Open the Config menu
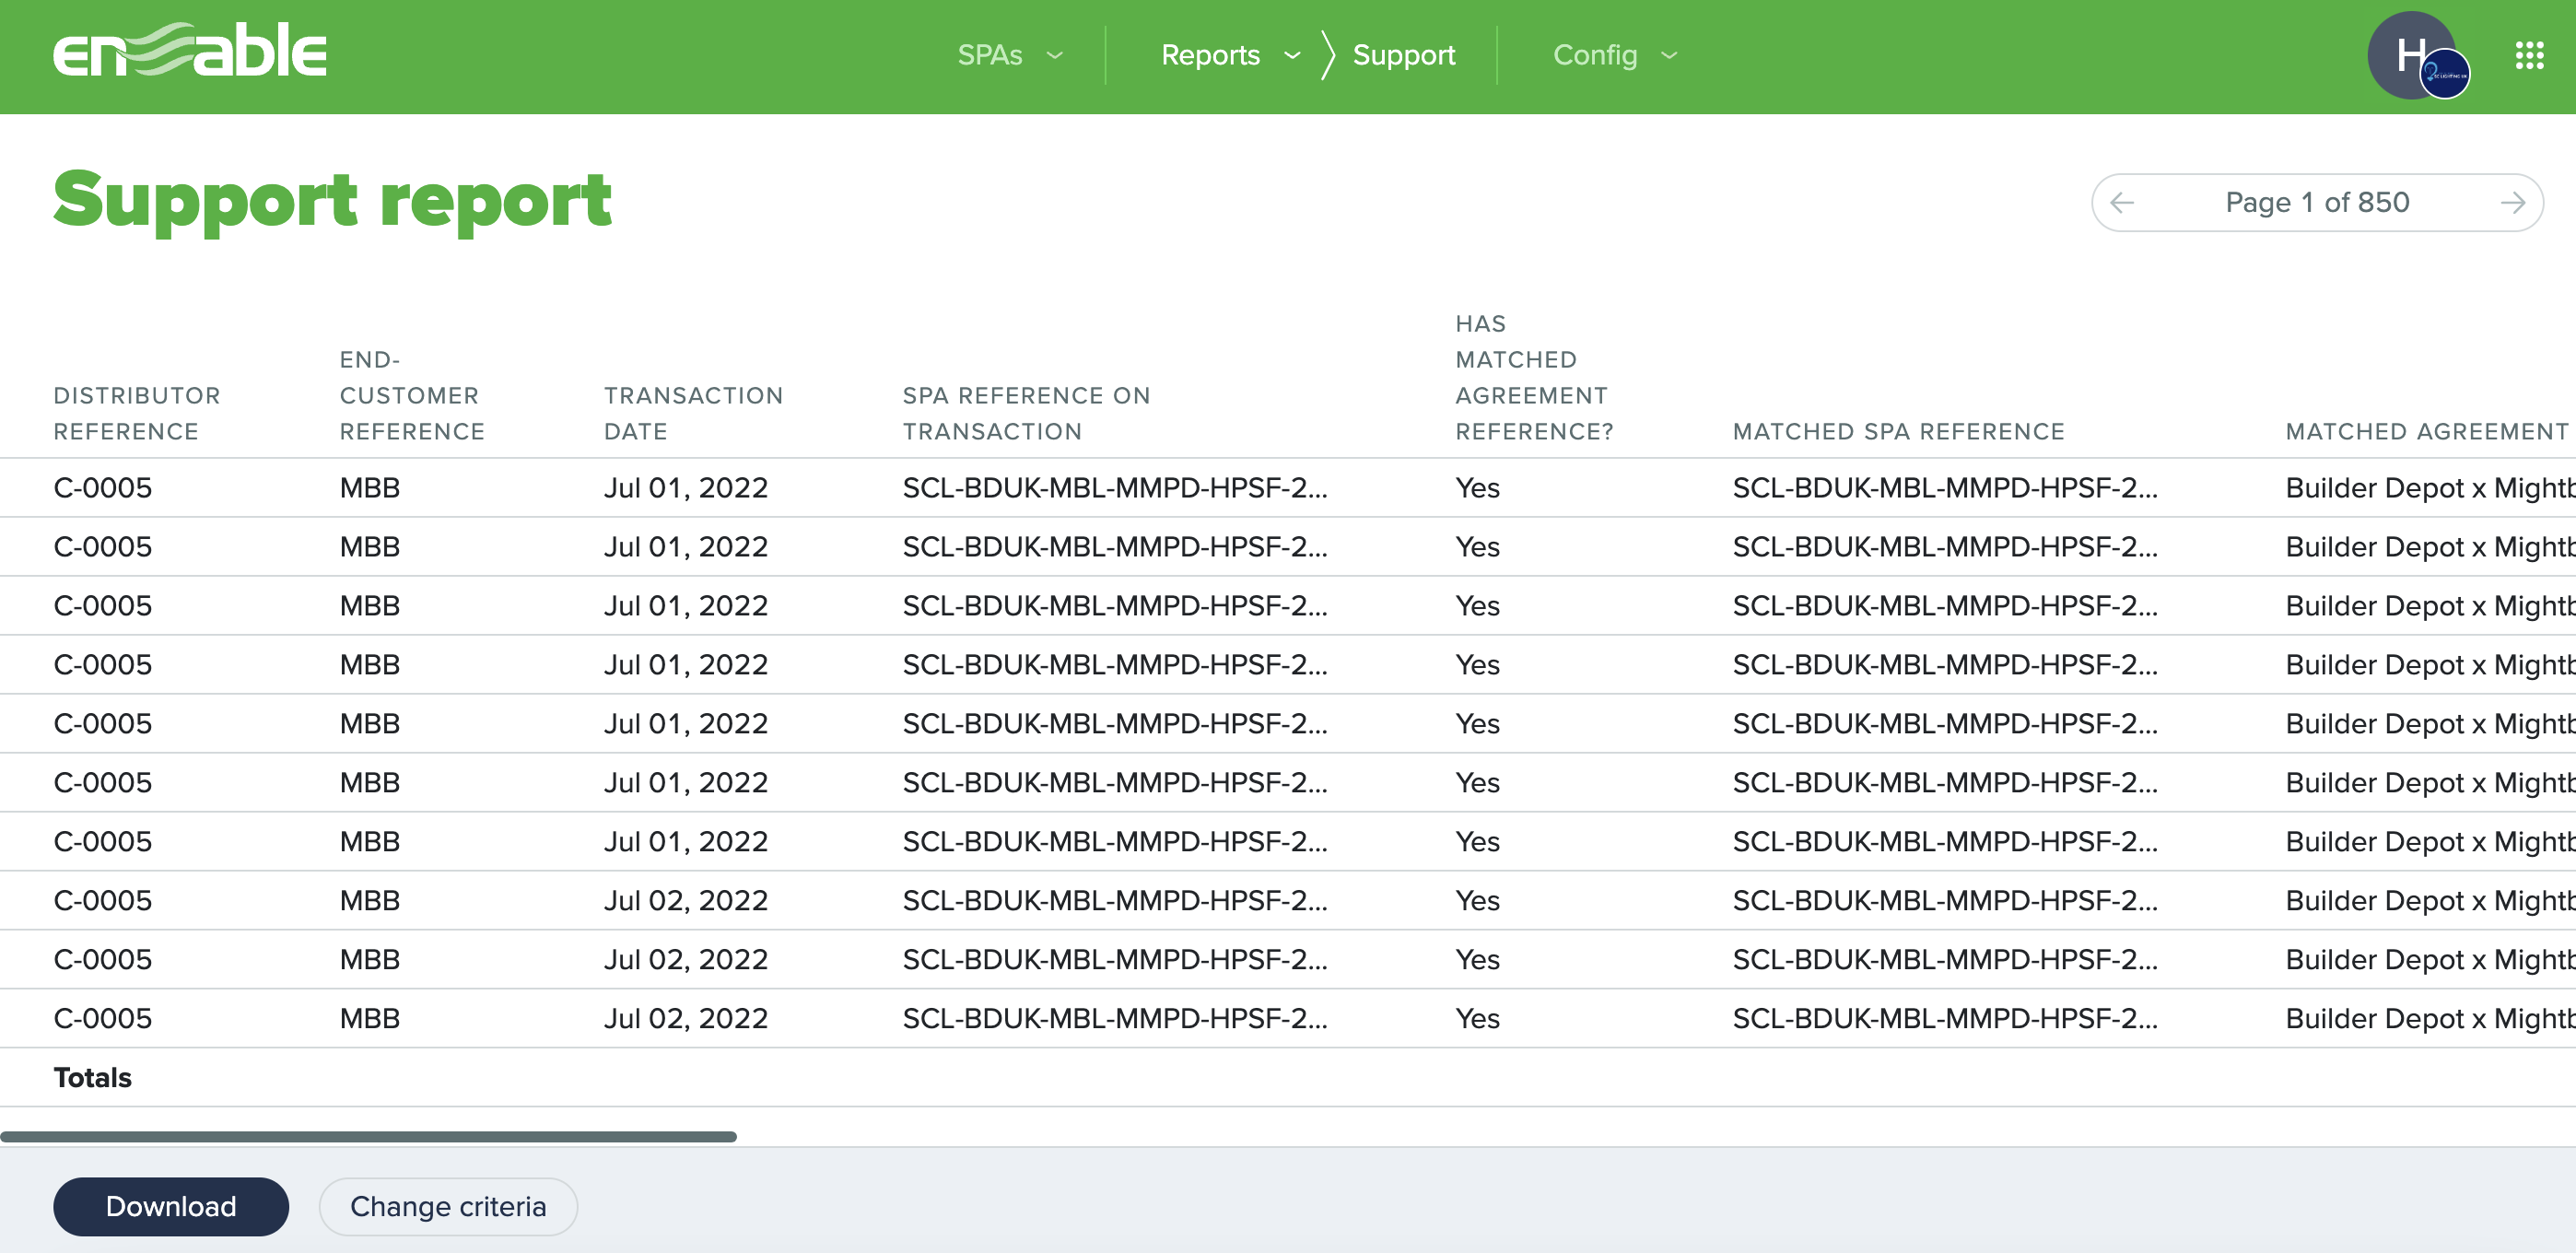The width and height of the screenshot is (2576, 1253). point(1594,55)
